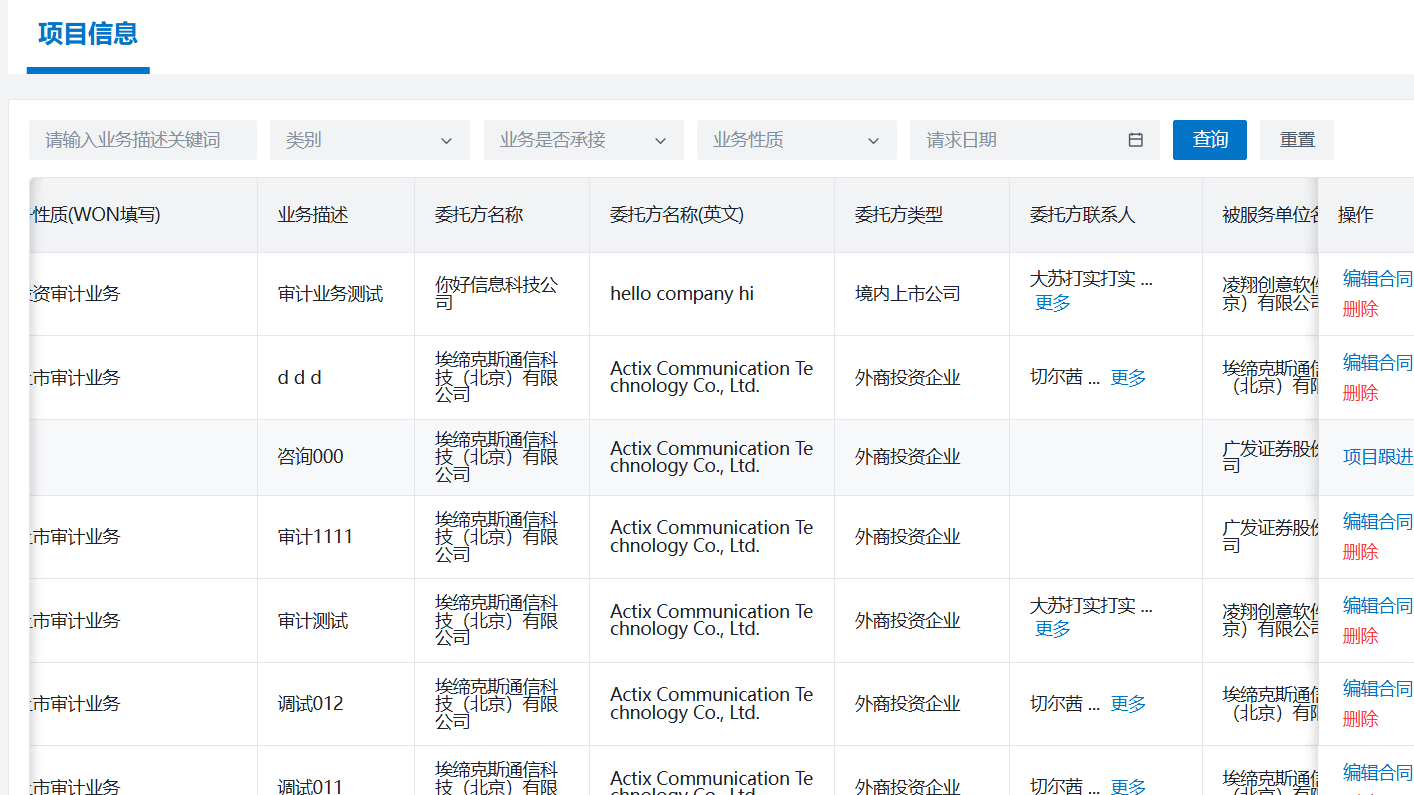Click 更多 in the 审计业务测试 contact cell
Image resolution: width=1414 pixels, height=795 pixels.
click(x=1053, y=303)
